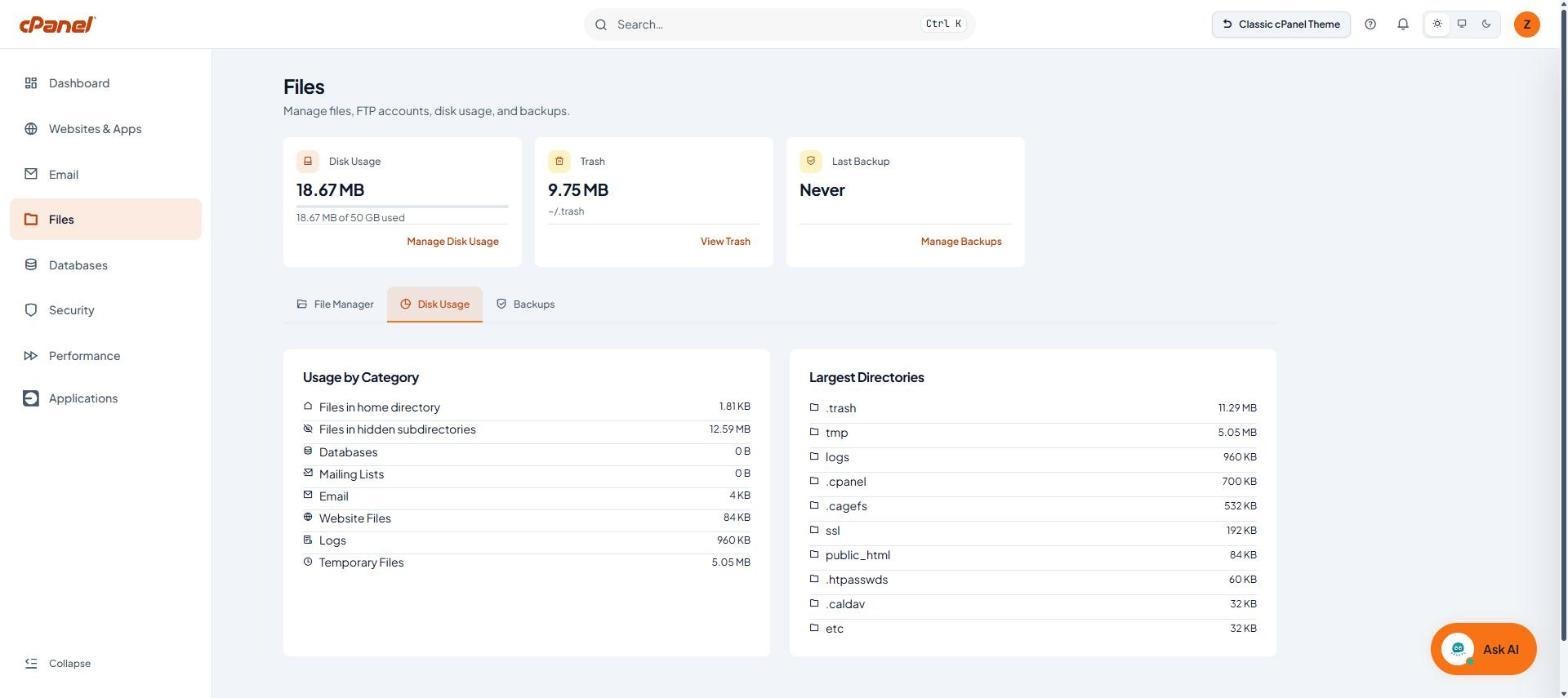Switch to dark theme moon icon
This screenshot has width=1568, height=698.
[1486, 24]
